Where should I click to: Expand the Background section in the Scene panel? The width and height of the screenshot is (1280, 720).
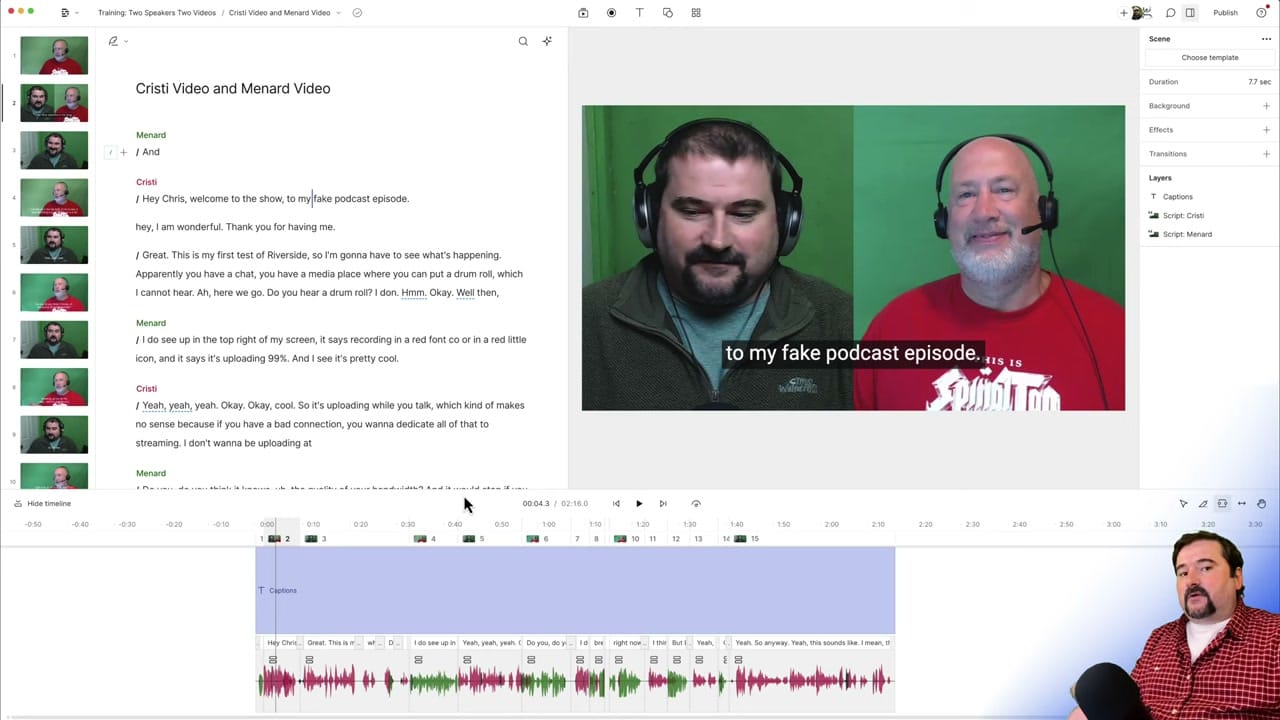point(1266,105)
